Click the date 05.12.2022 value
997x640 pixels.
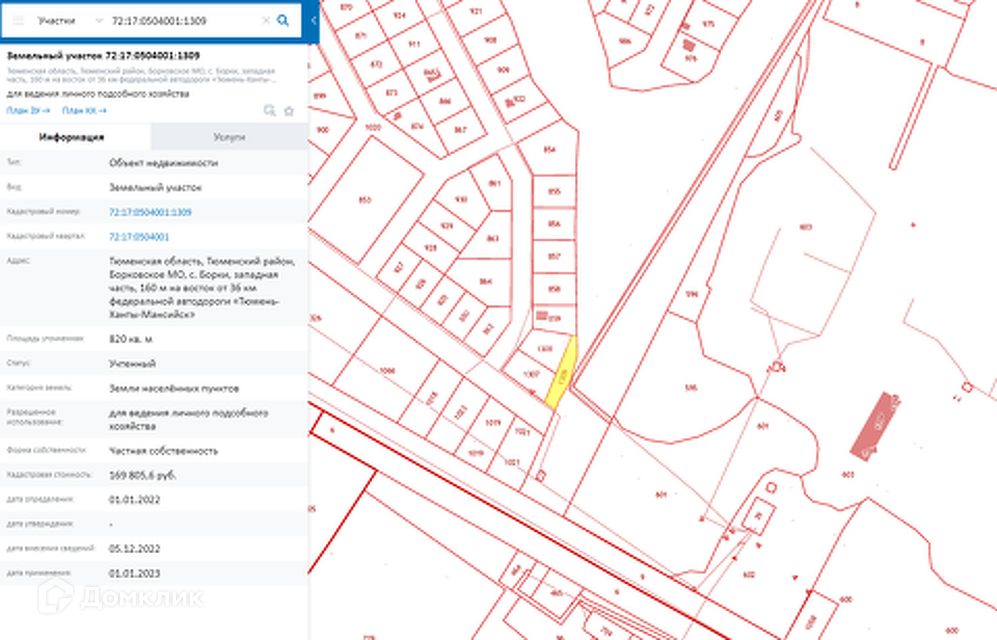click(134, 548)
